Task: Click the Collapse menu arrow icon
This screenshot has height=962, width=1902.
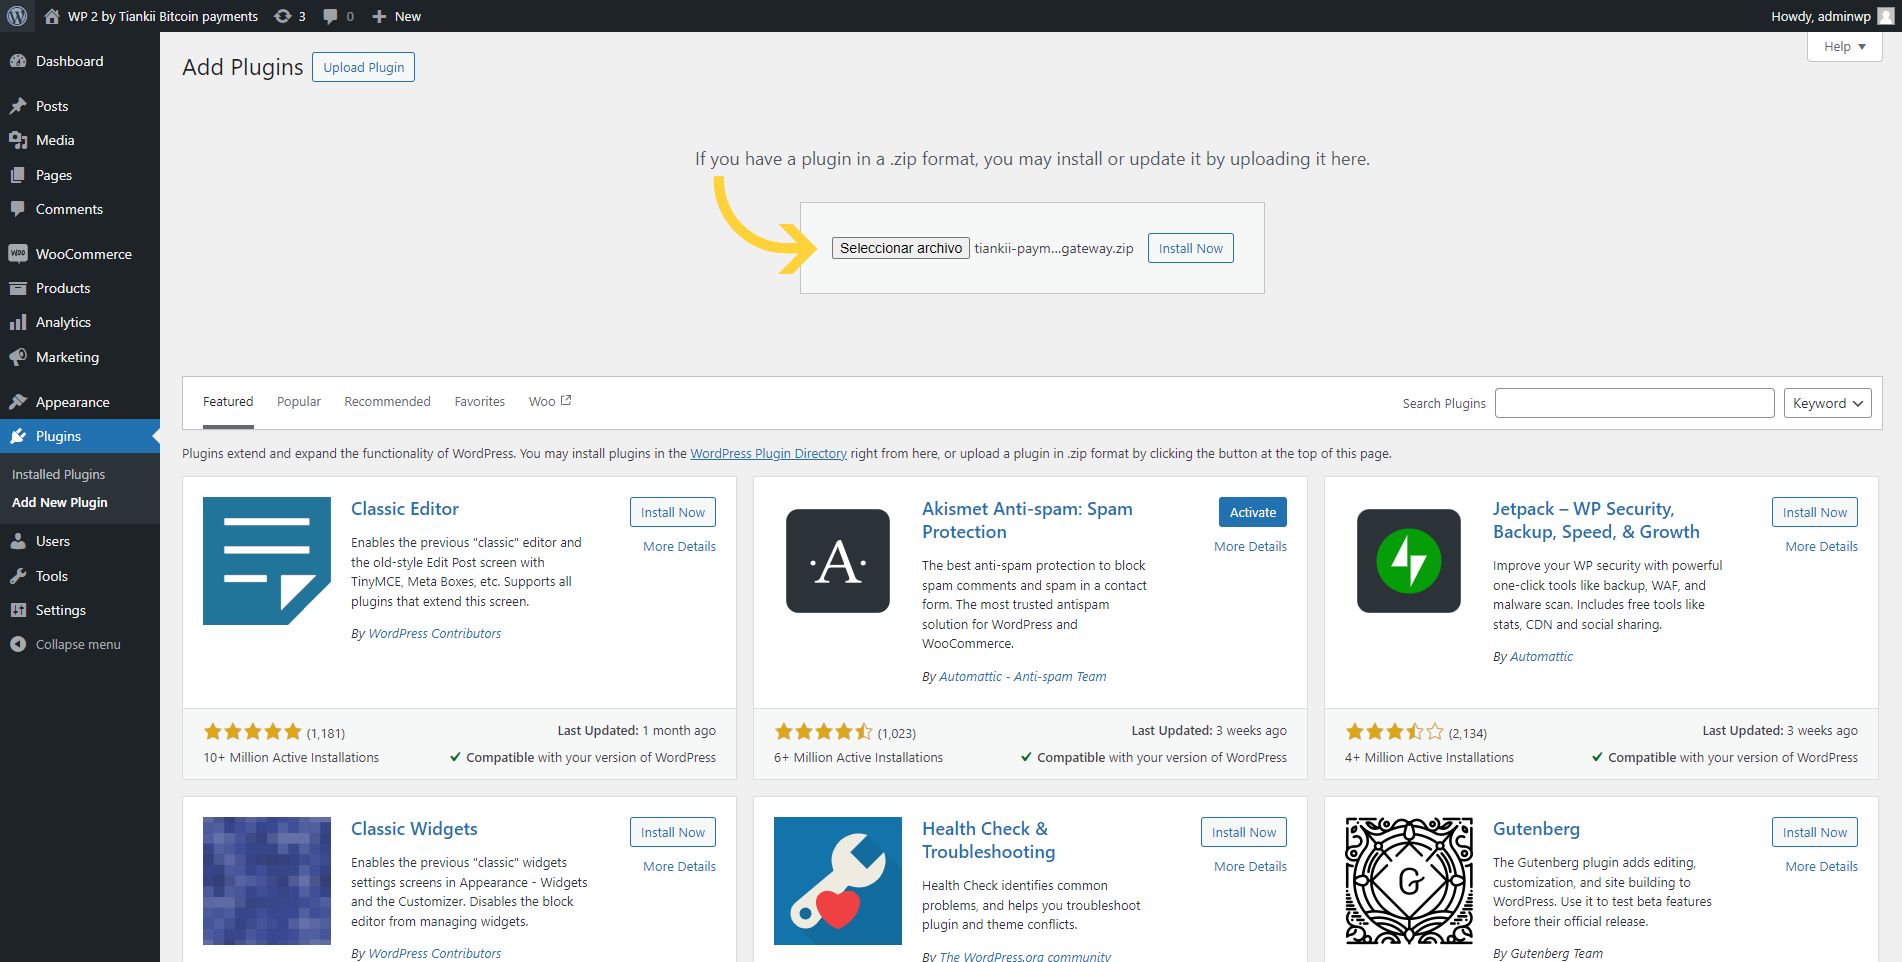Action: [18, 644]
